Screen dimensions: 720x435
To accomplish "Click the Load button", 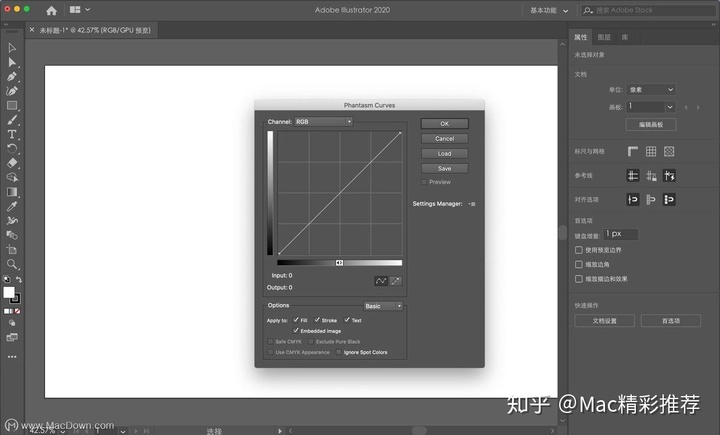I will pos(444,153).
